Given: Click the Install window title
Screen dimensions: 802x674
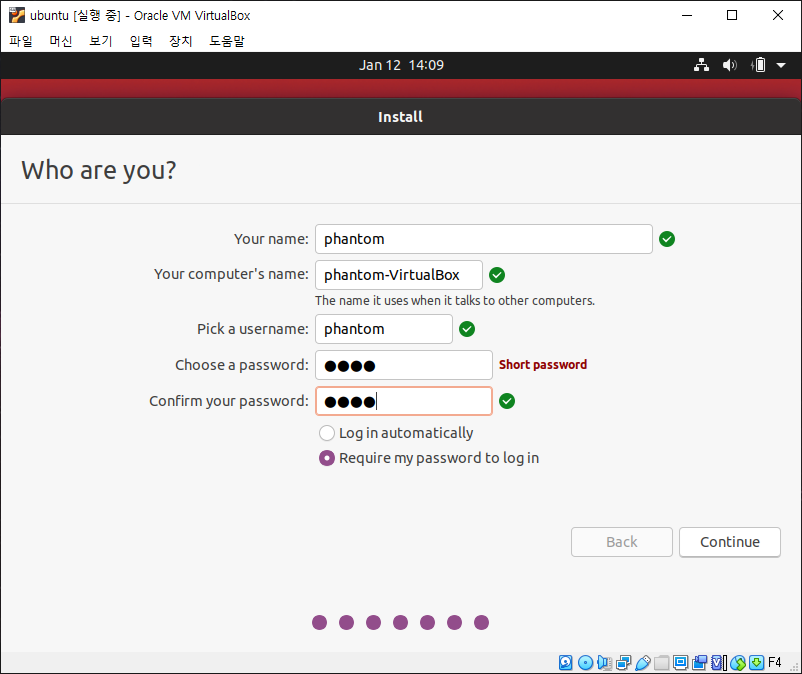Looking at the screenshot, I should coord(400,117).
